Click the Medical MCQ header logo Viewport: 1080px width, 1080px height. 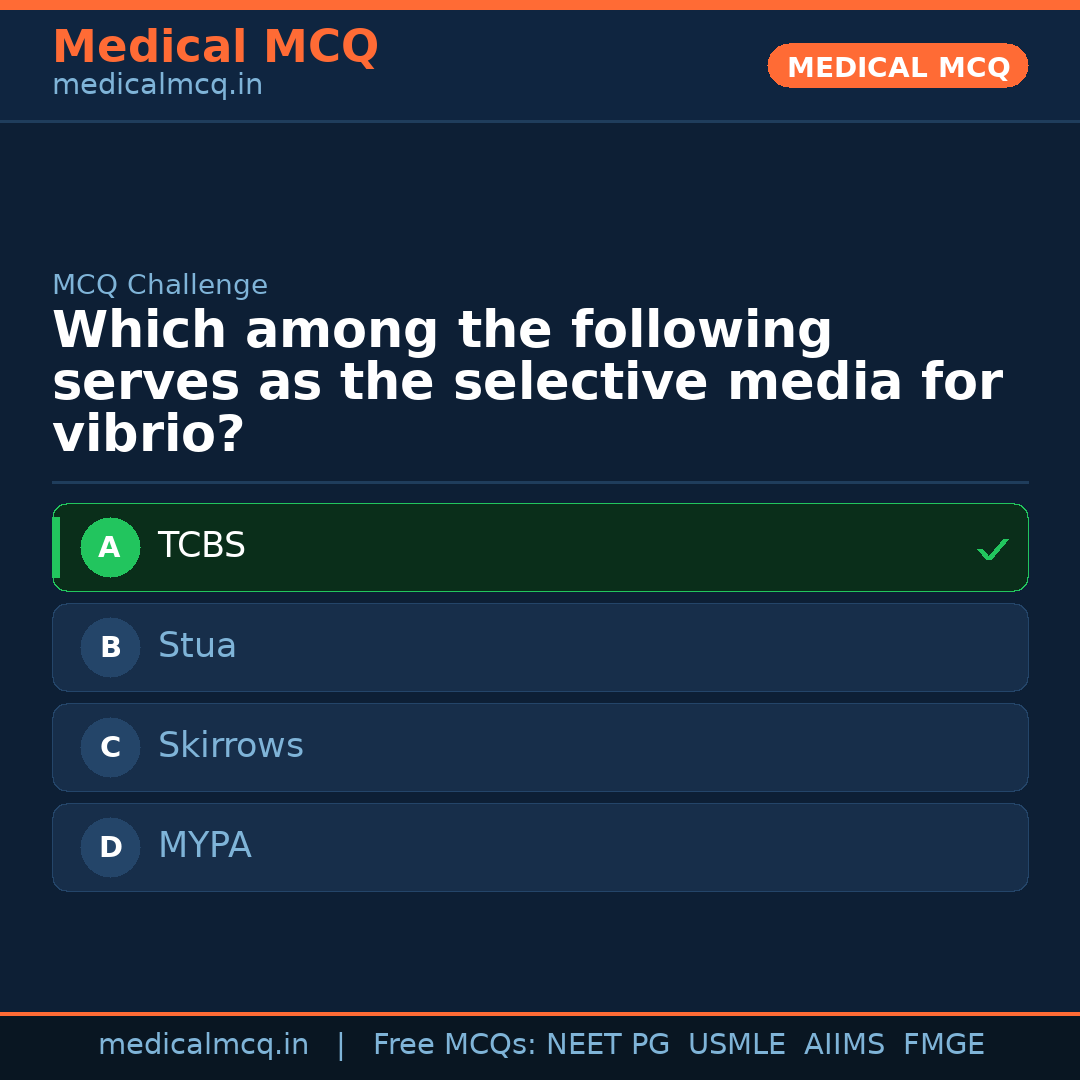click(215, 46)
